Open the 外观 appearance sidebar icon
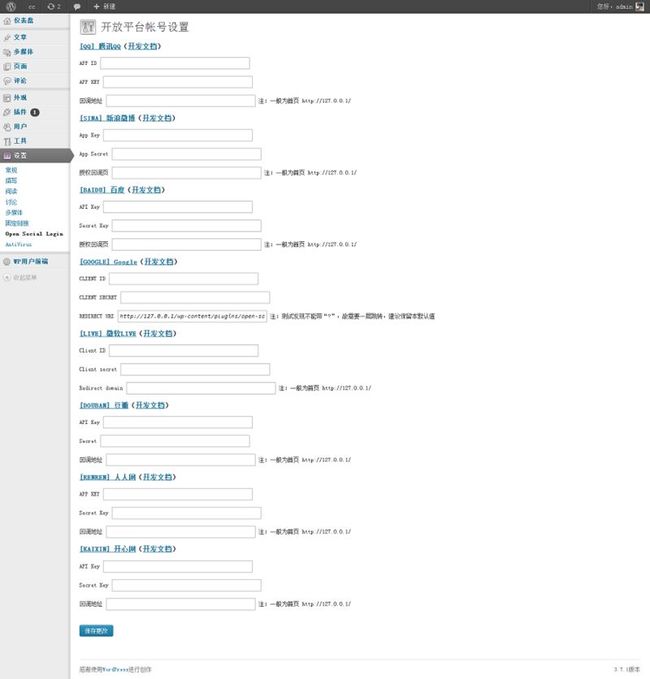This screenshot has width=650, height=679. click(7, 98)
